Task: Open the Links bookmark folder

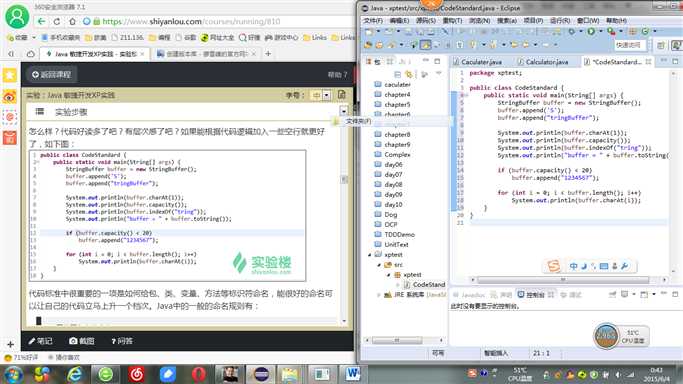Action: click(x=314, y=38)
